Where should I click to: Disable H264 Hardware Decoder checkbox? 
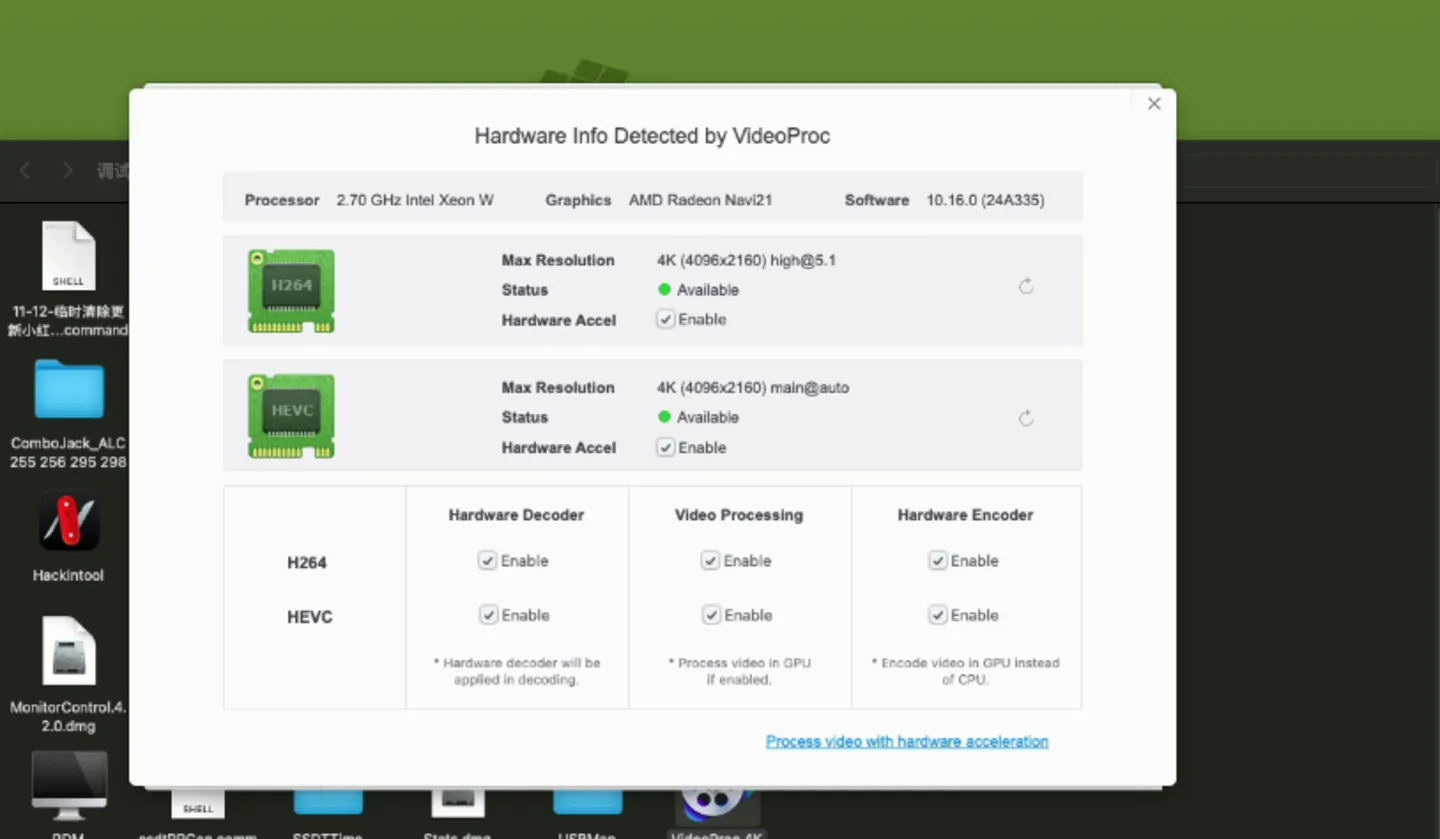(487, 561)
